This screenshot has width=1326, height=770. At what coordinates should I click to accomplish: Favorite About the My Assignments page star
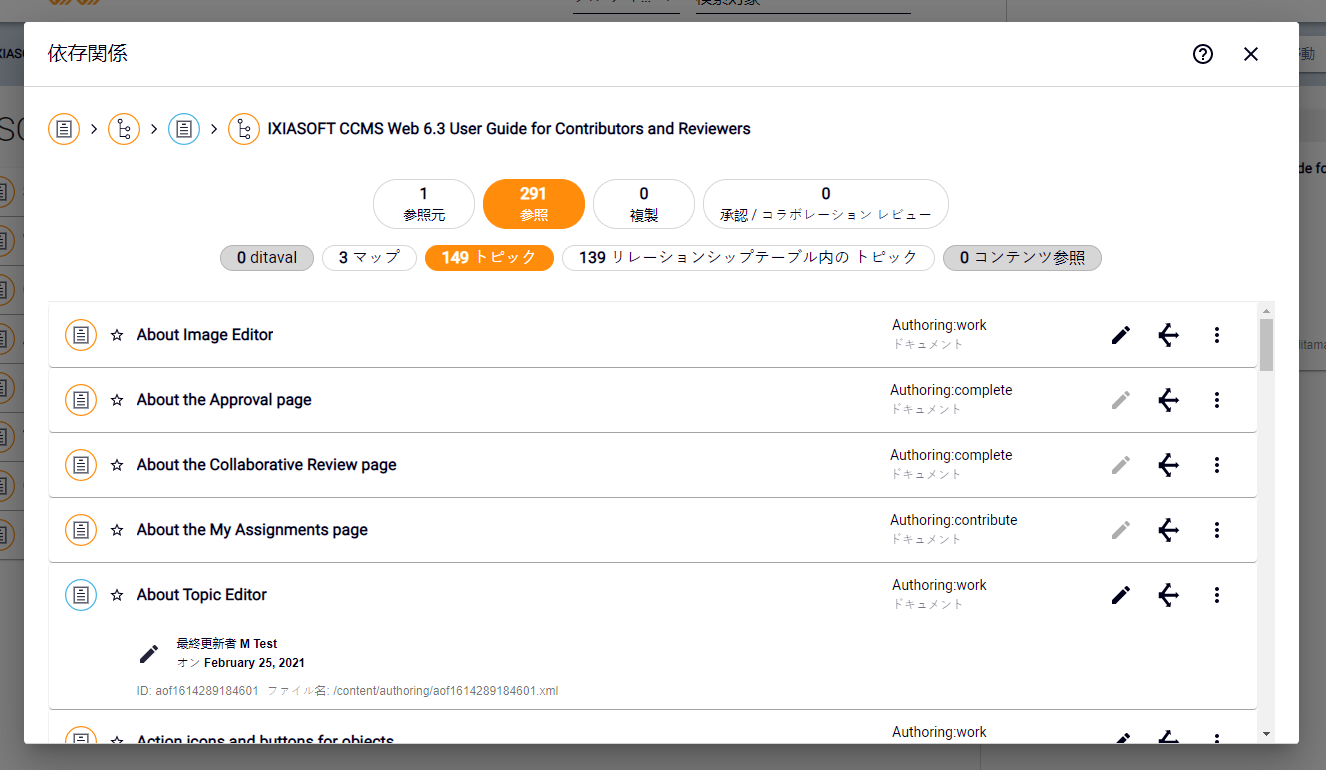[x=117, y=530]
